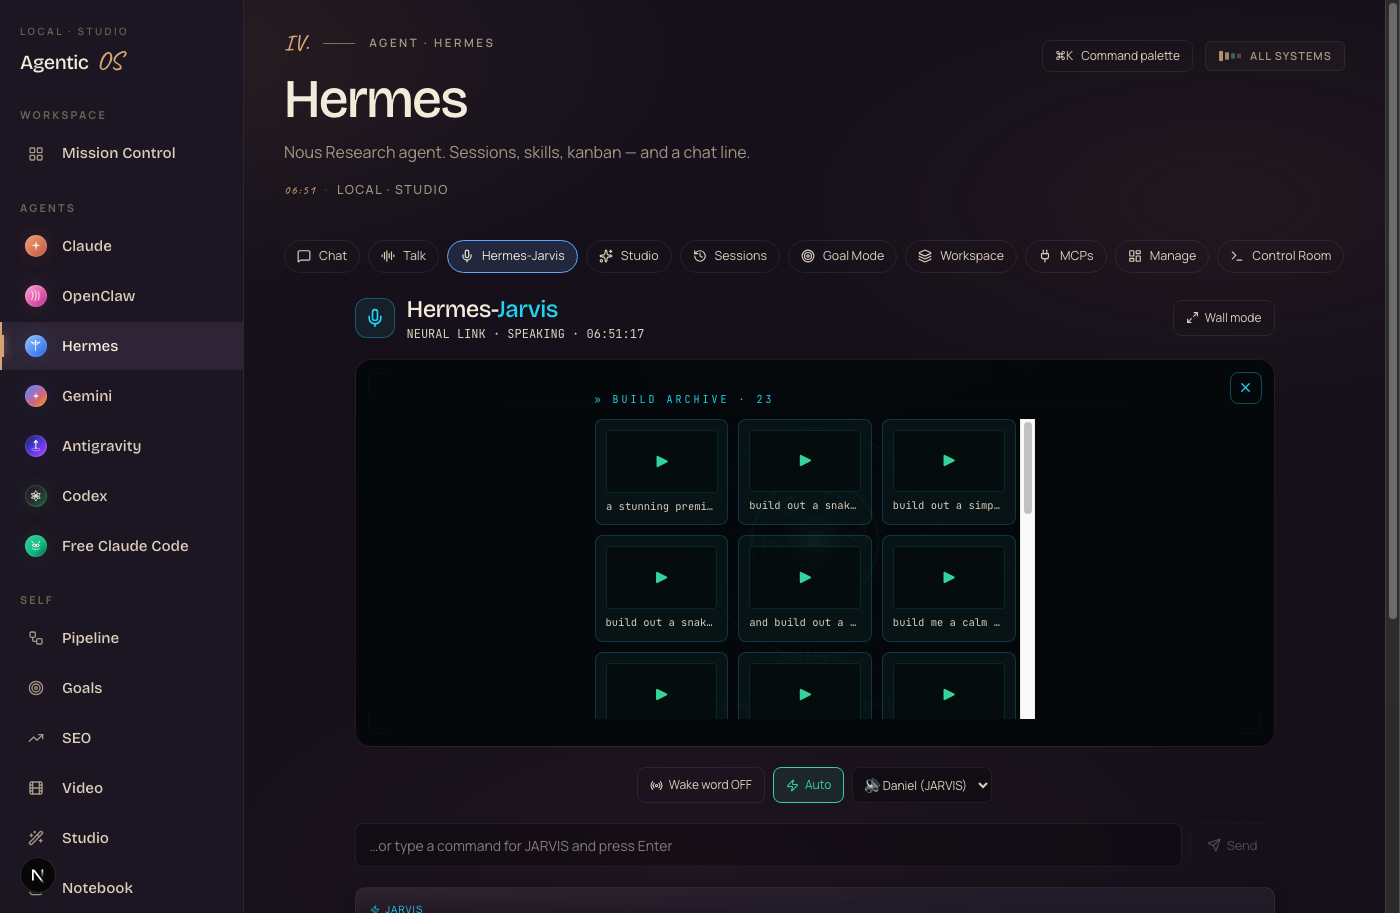Screen dimensions: 1400x913
Task: Play the 'and build out a …' build
Action: (805, 588)
